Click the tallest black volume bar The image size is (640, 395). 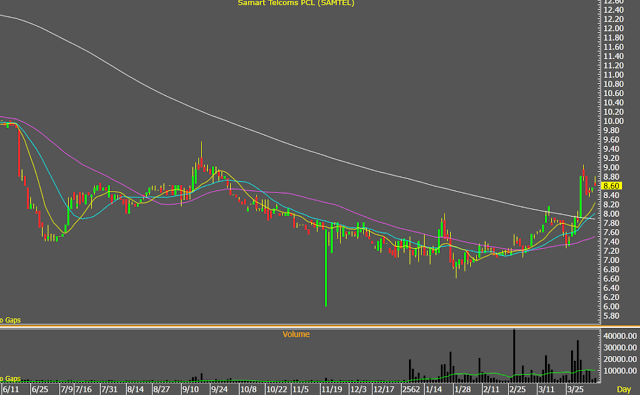(x=514, y=356)
